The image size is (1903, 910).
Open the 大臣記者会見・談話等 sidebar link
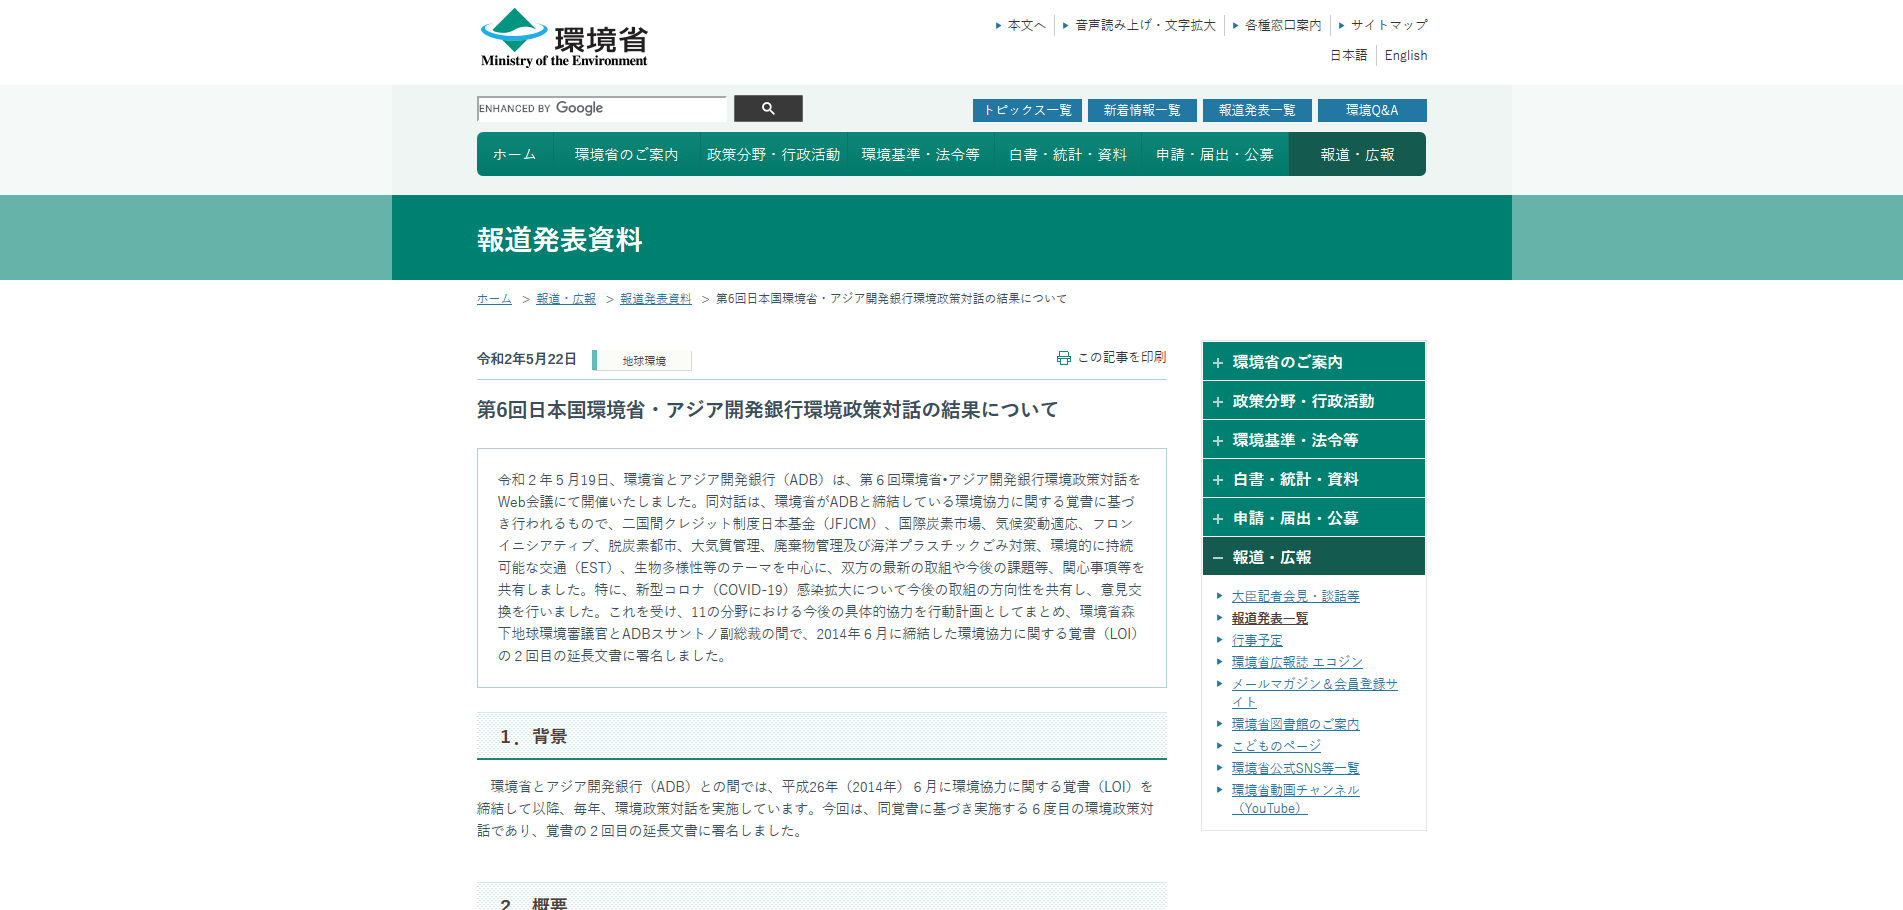click(x=1295, y=597)
